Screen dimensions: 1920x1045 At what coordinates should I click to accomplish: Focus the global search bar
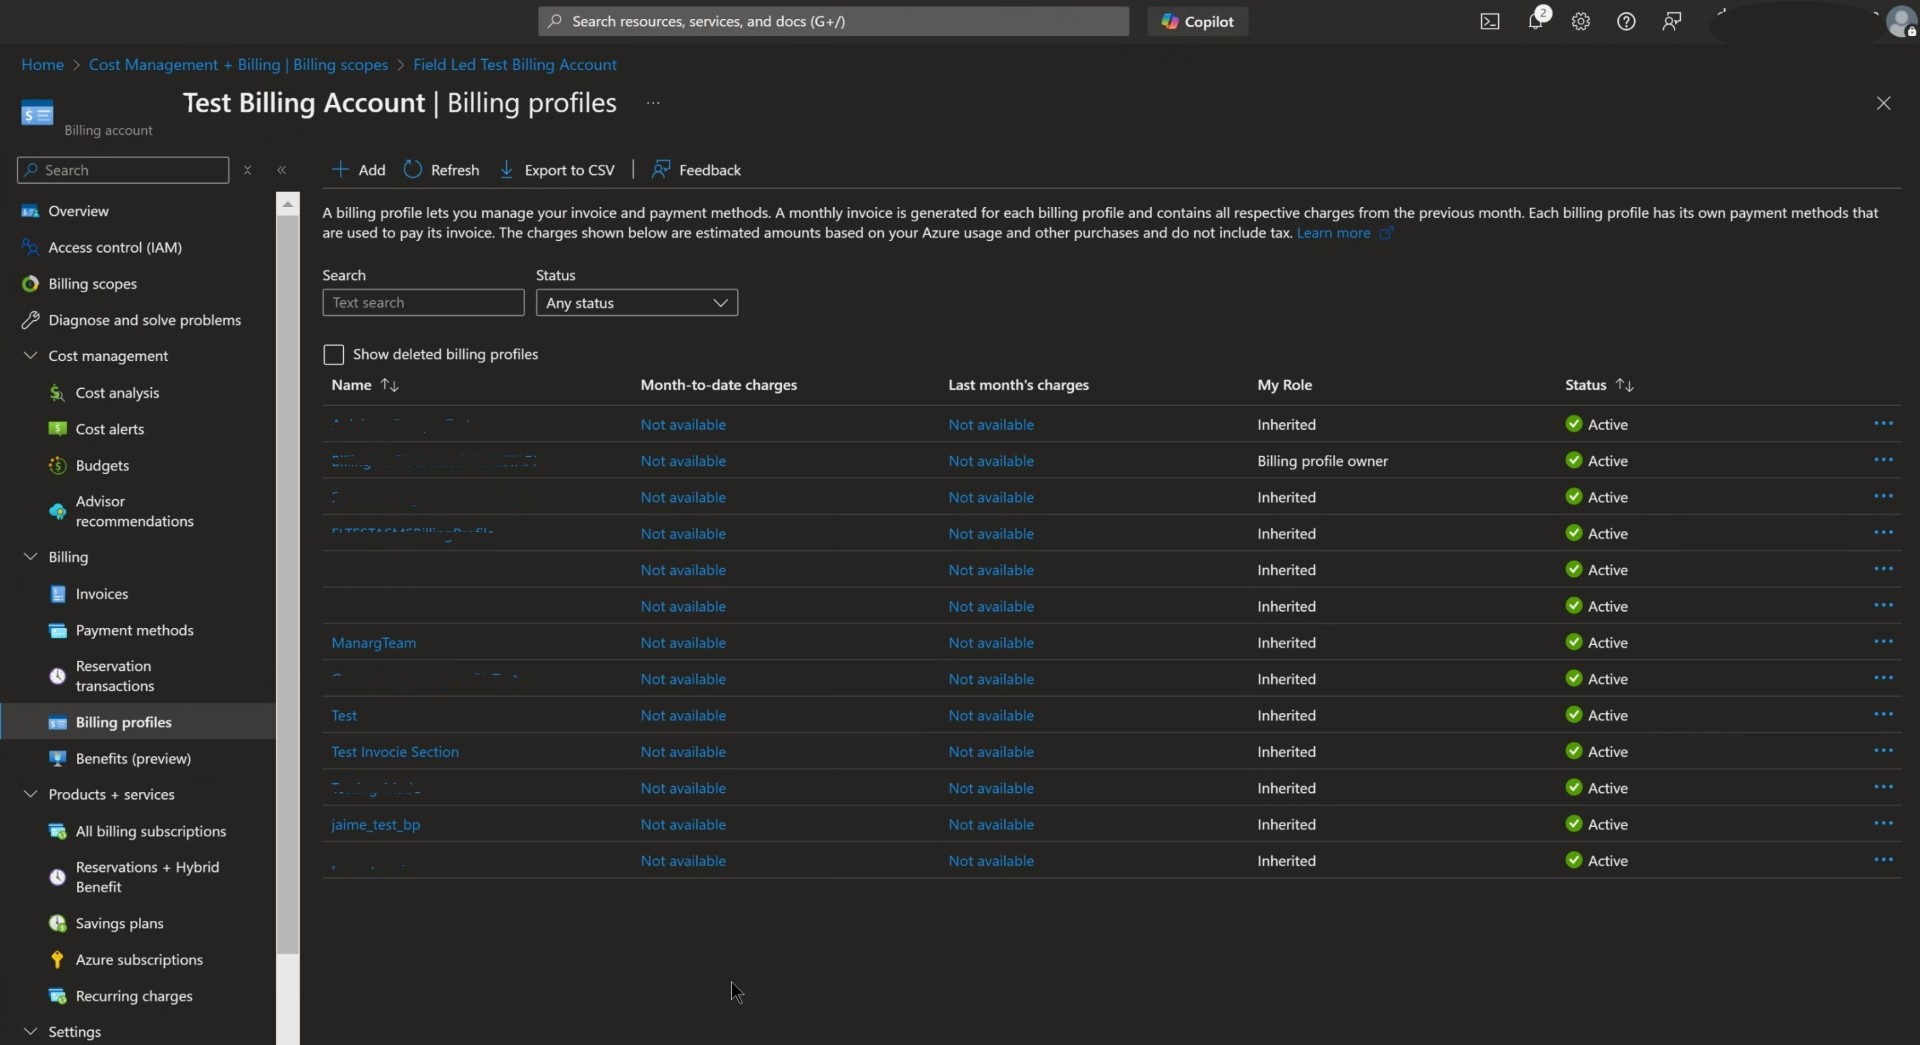tap(833, 21)
